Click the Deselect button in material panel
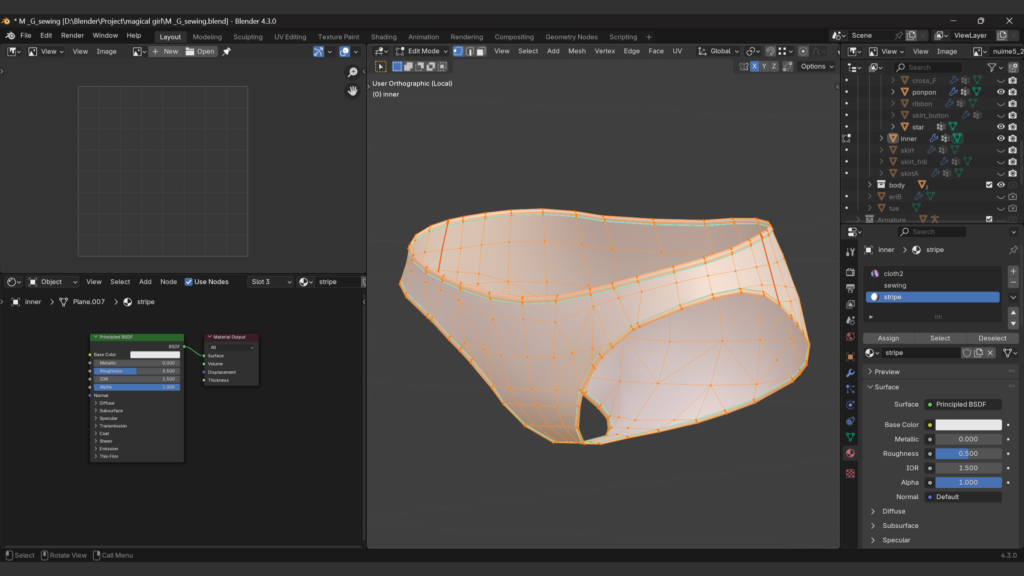Image resolution: width=1024 pixels, height=576 pixels. [x=992, y=338]
